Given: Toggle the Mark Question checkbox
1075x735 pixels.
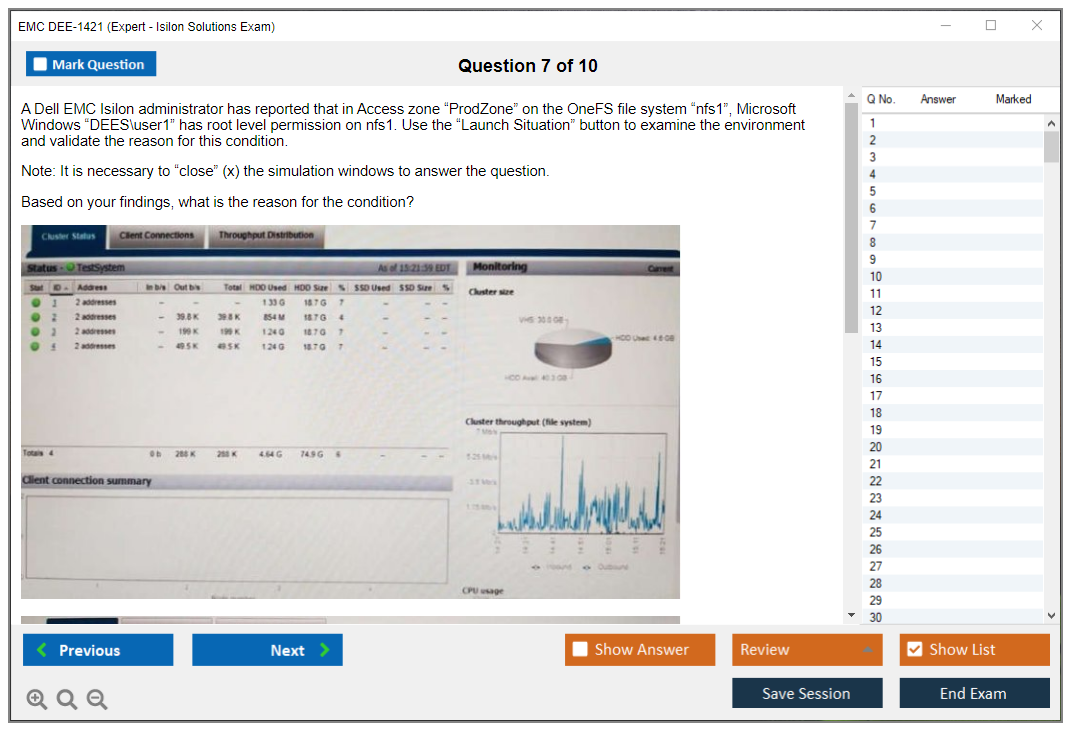Looking at the screenshot, I should [41, 65].
